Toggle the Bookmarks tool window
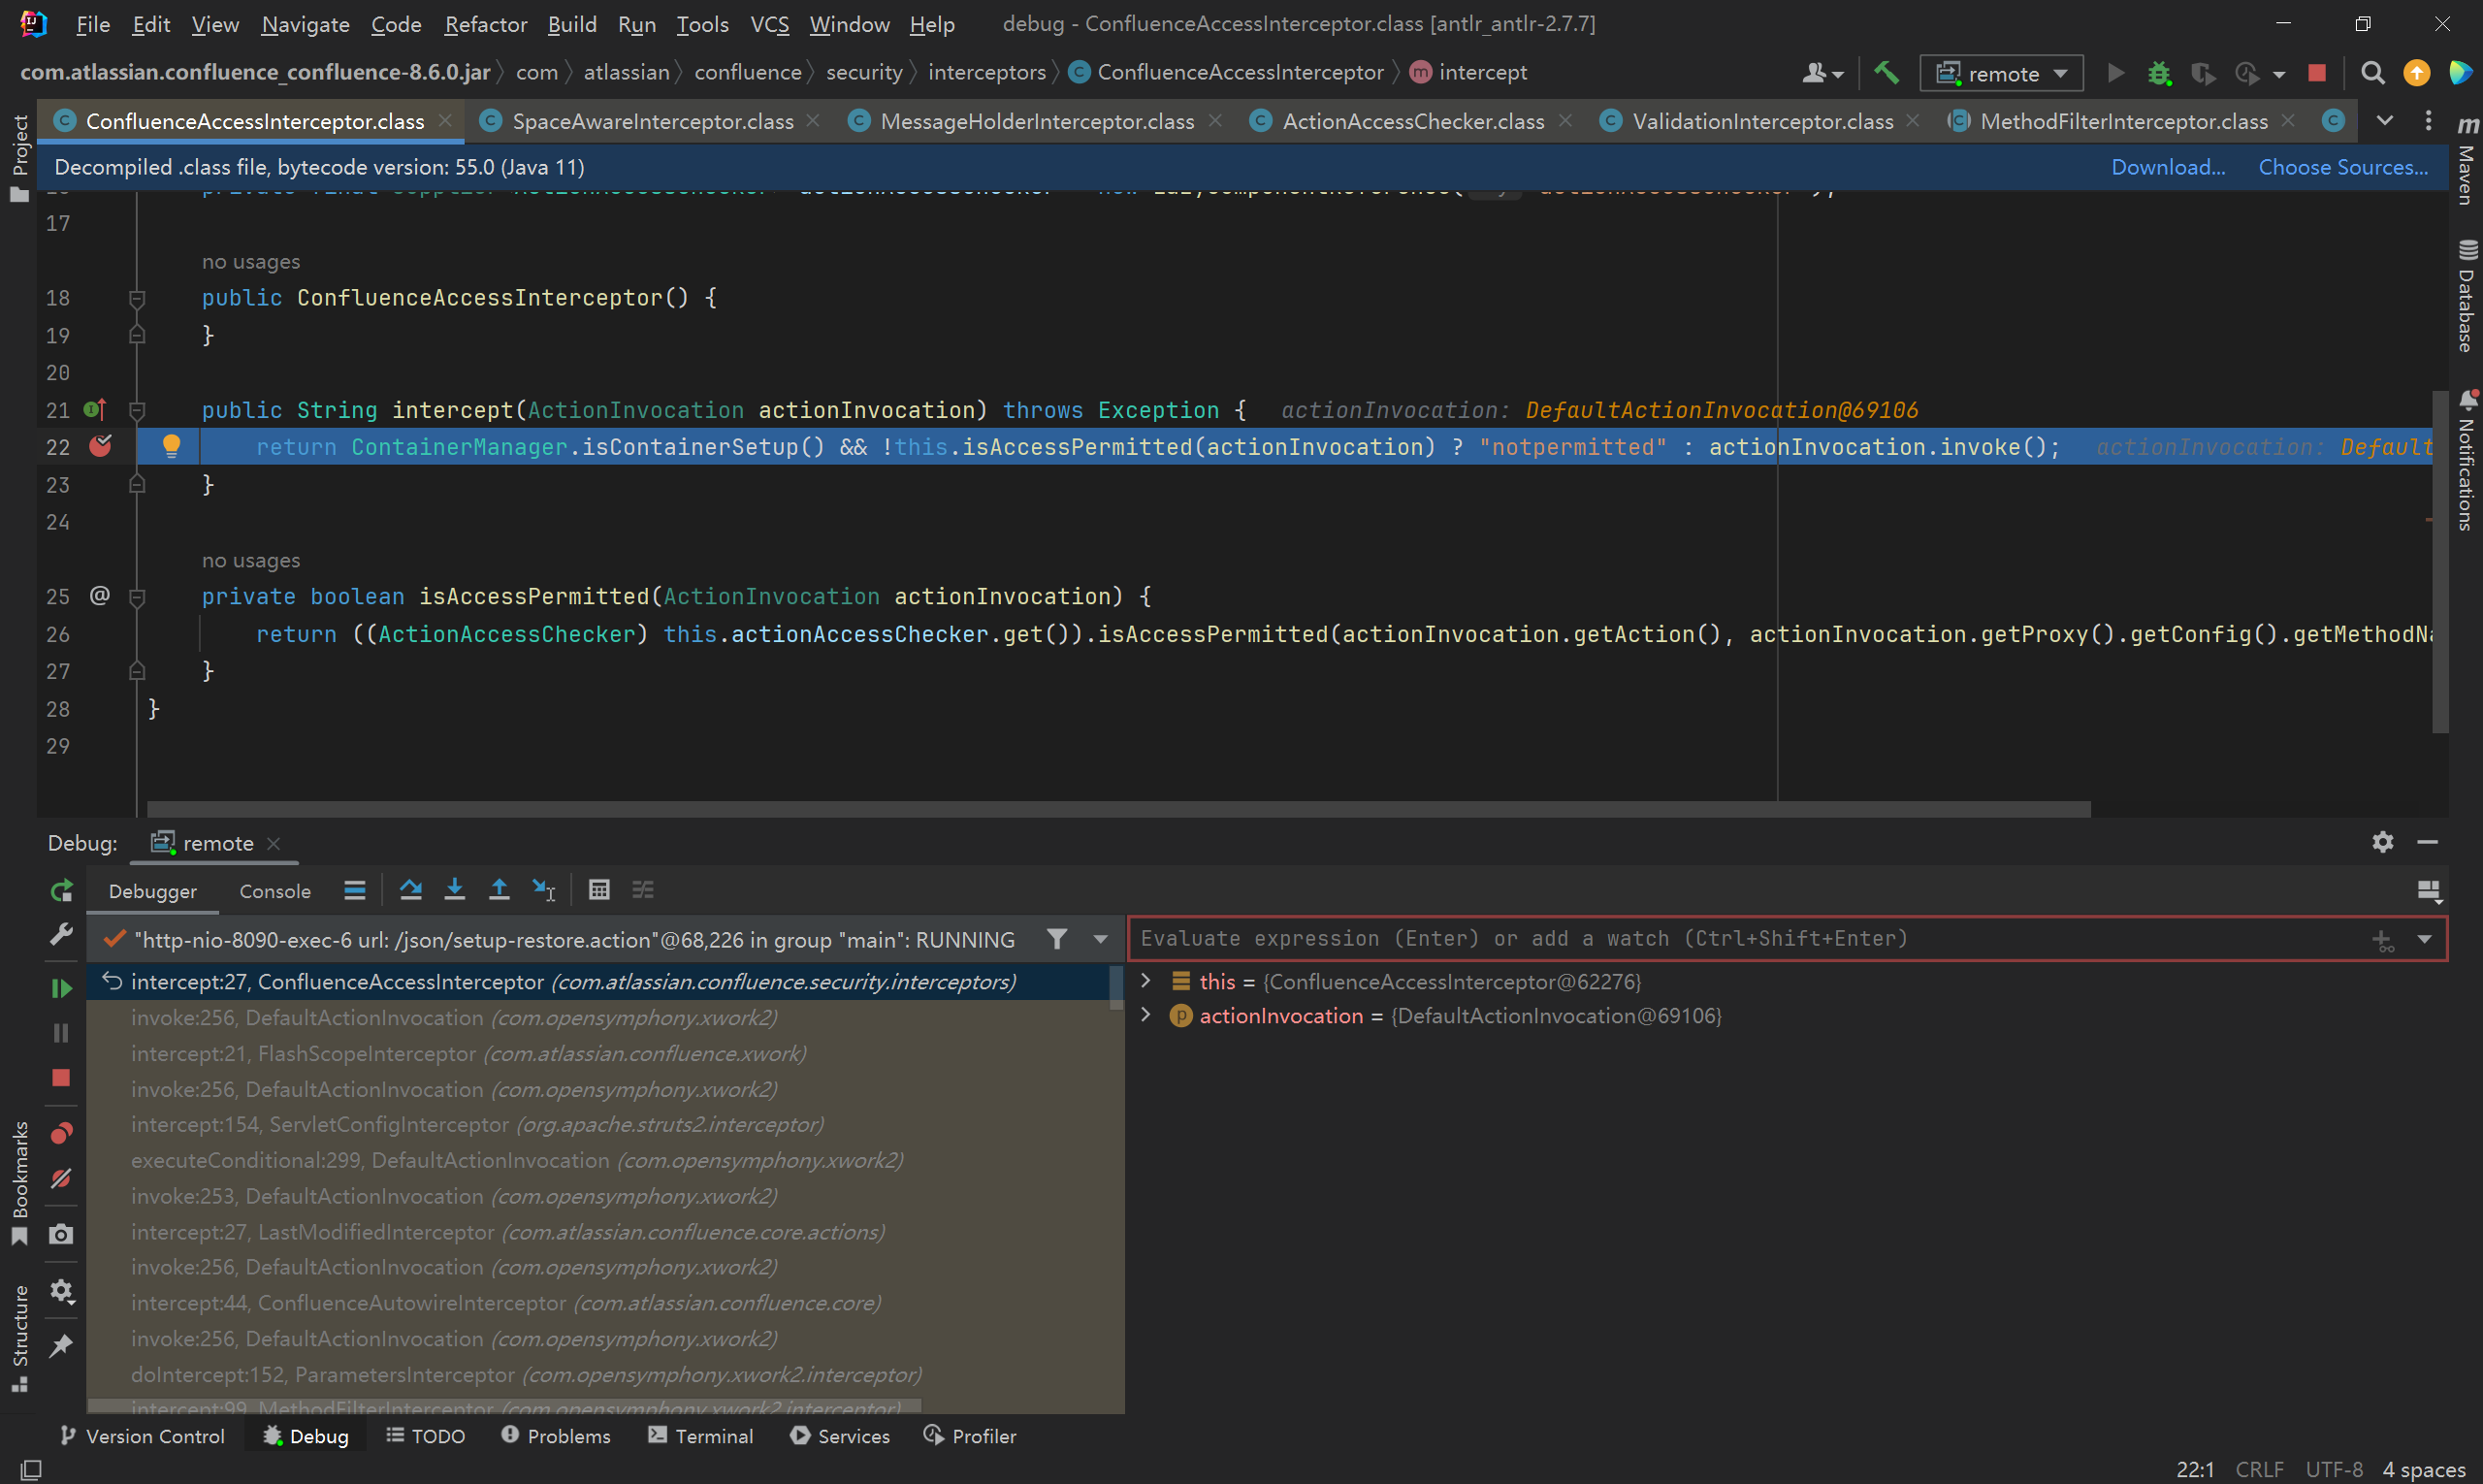This screenshot has height=1484, width=2483. (x=18, y=1182)
